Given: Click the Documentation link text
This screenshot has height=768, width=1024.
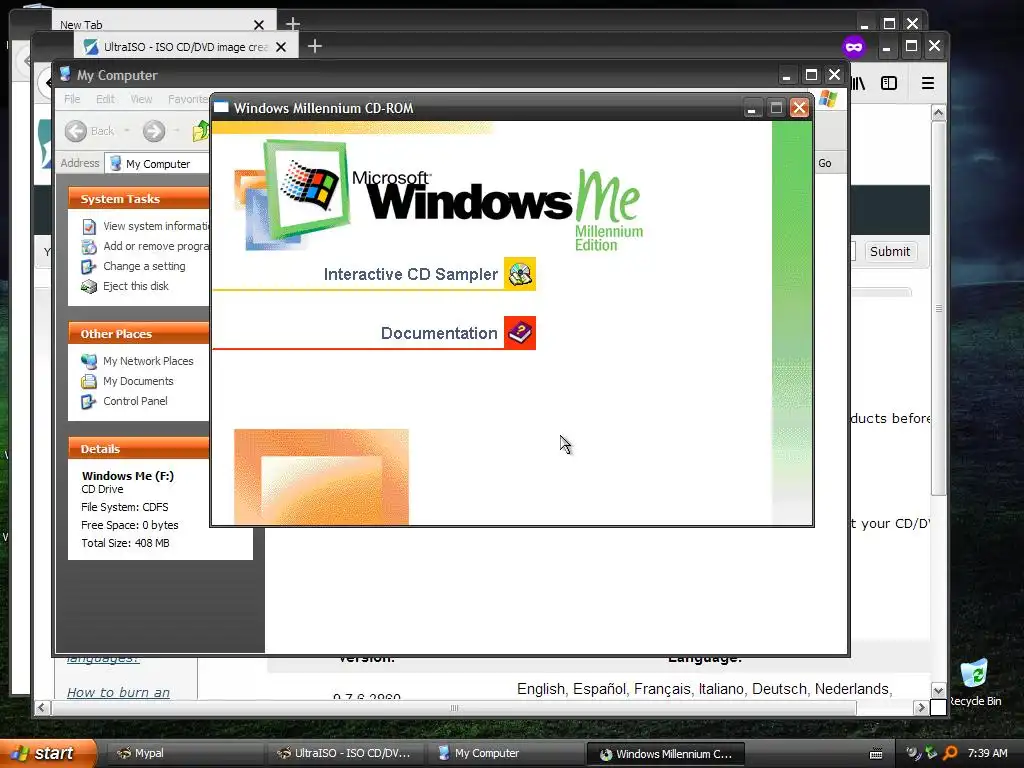Looking at the screenshot, I should [x=439, y=333].
